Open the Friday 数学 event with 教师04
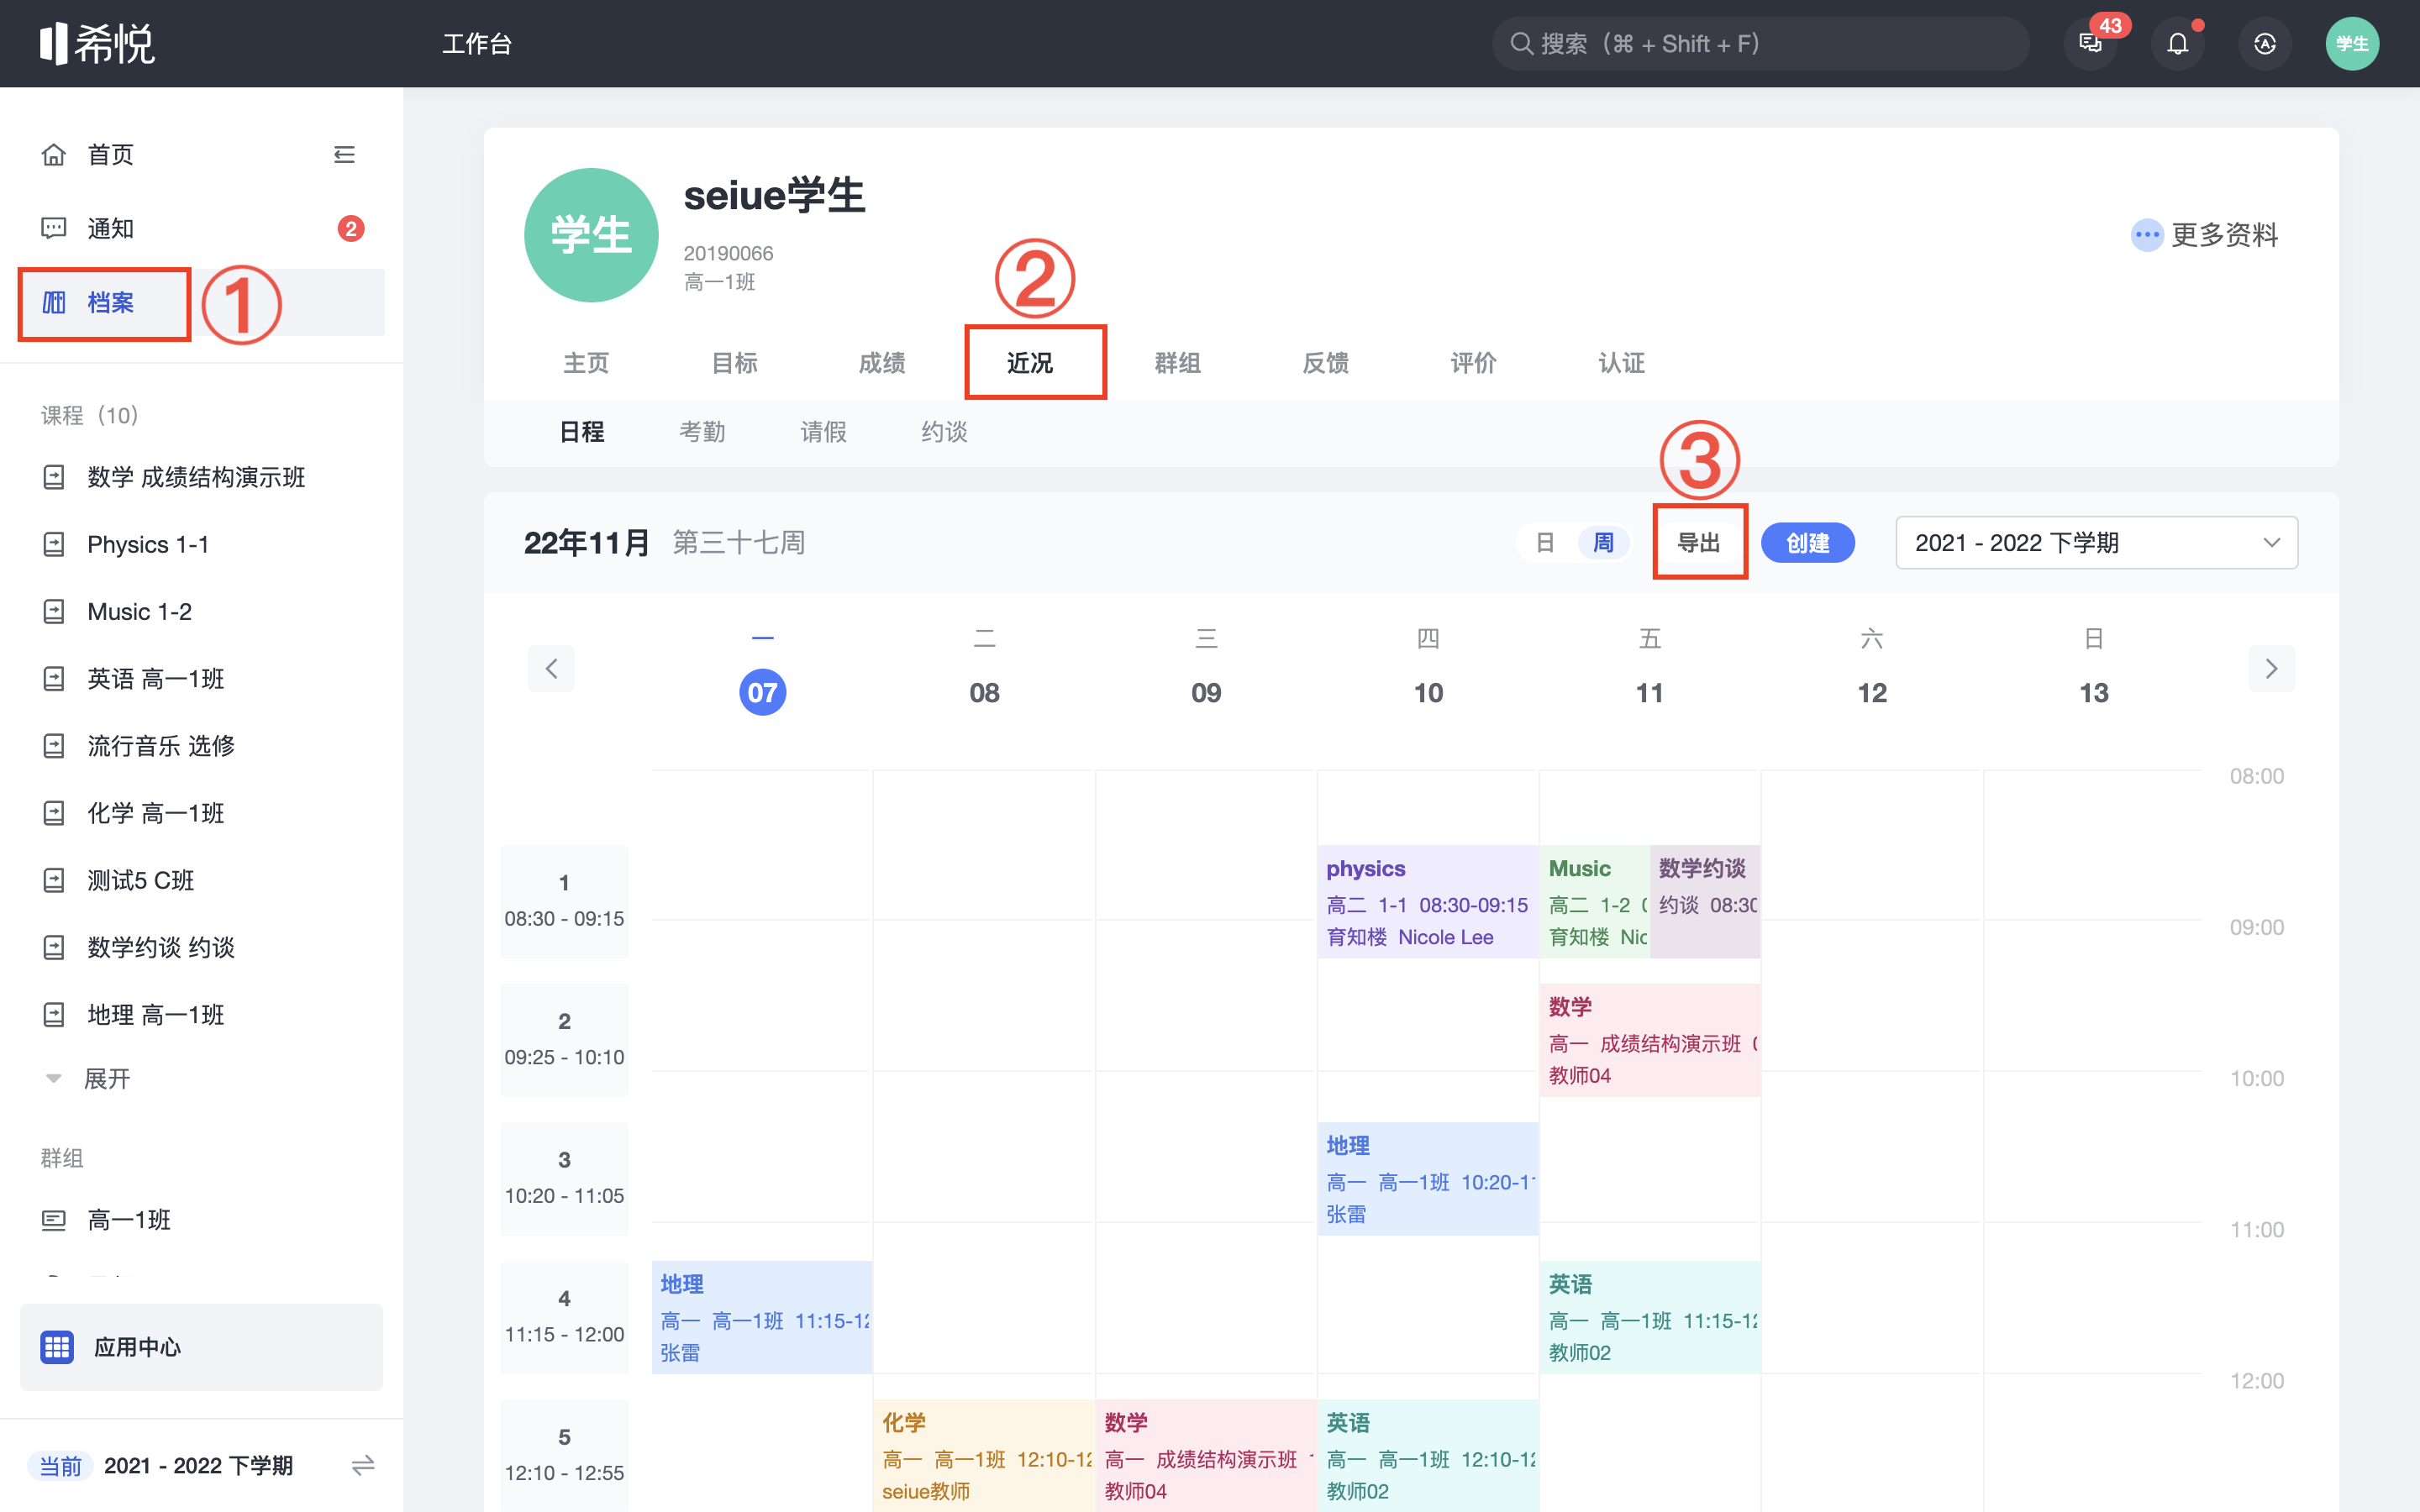This screenshot has width=2420, height=1512. coord(1650,1040)
